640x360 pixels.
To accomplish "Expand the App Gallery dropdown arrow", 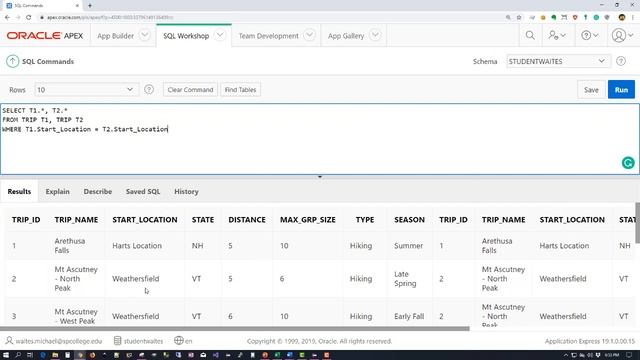I will pyautogui.click(x=375, y=35).
